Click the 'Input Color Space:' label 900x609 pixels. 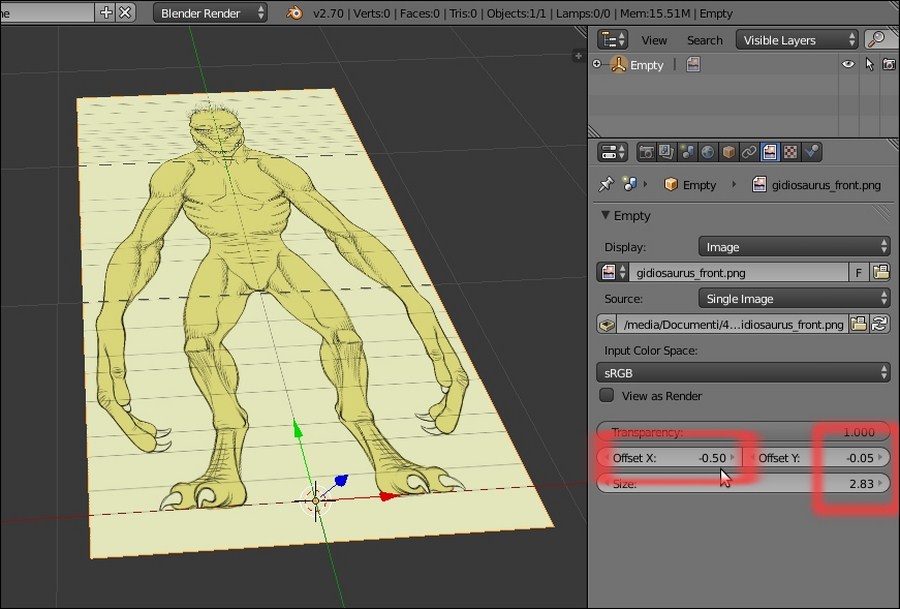pyautogui.click(x=651, y=350)
